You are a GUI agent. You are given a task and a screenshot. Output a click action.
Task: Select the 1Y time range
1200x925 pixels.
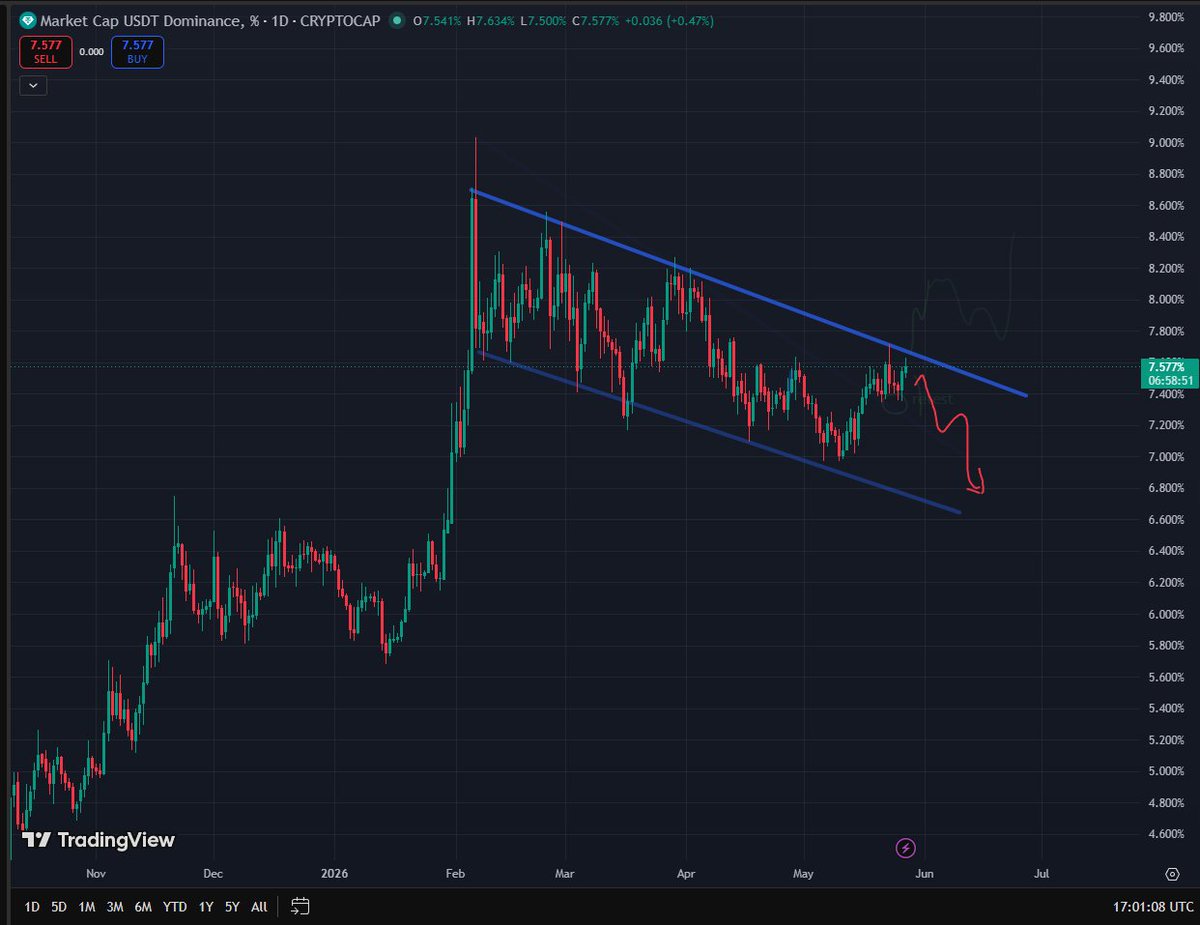[206, 907]
